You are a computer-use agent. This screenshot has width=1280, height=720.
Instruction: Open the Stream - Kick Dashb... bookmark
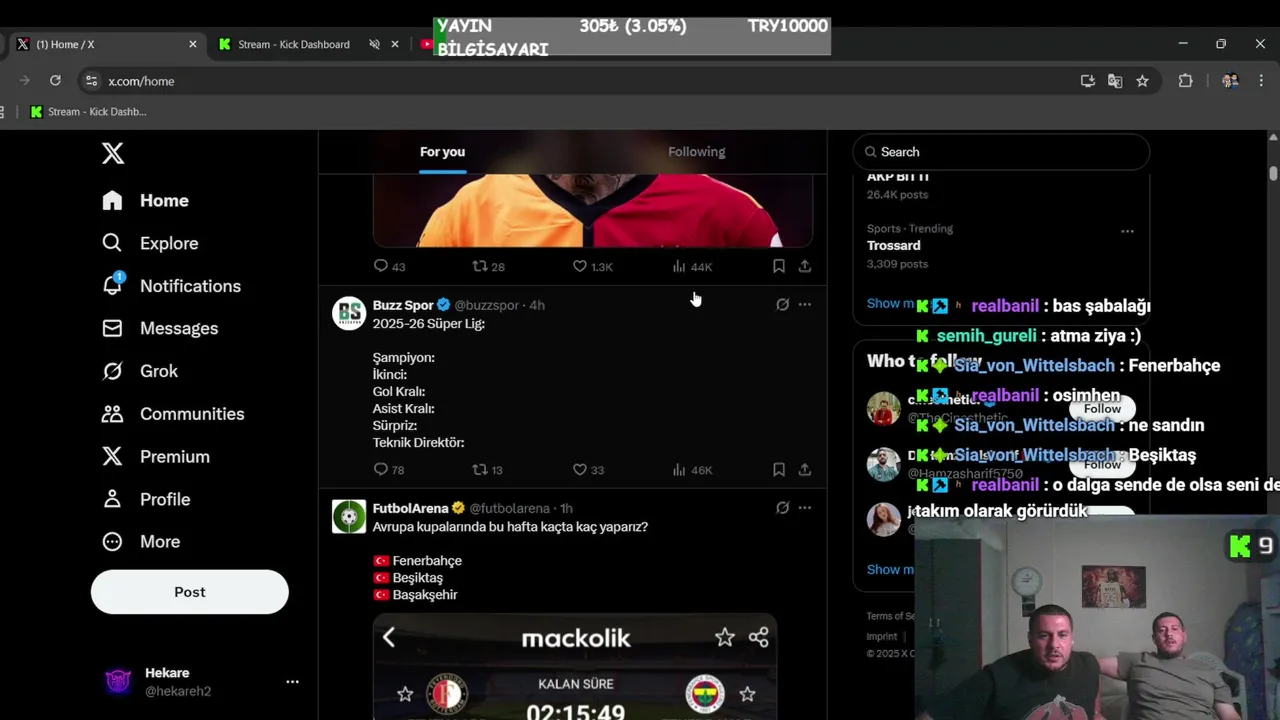coord(88,112)
